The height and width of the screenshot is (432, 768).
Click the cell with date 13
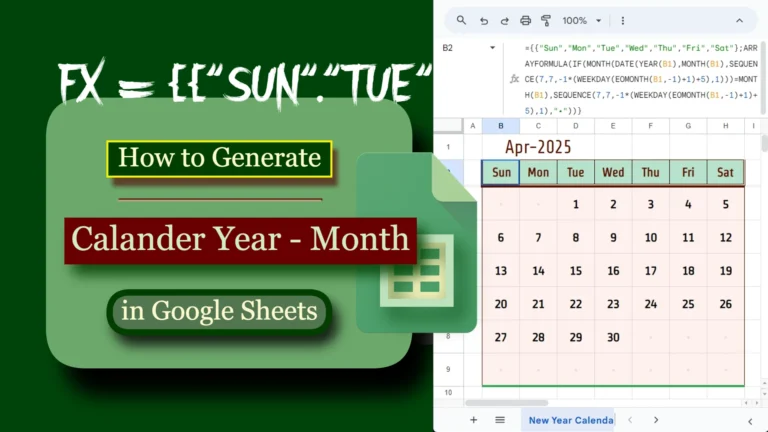tap(501, 271)
